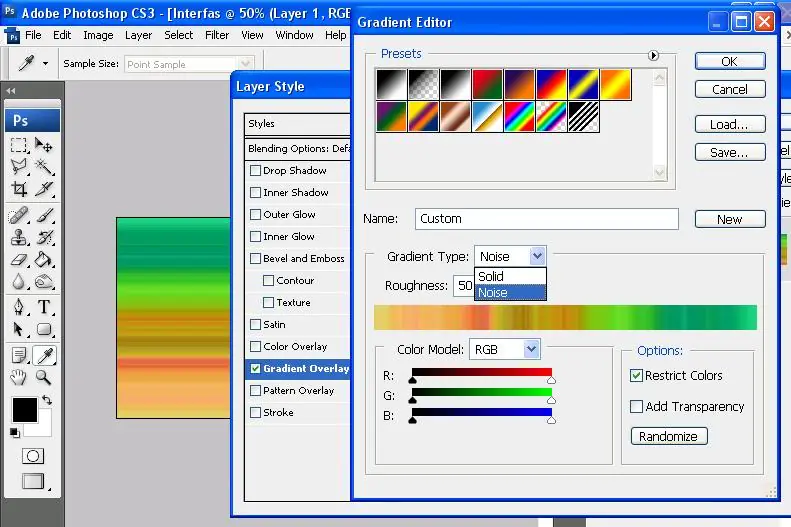Open the Layer menu
This screenshot has width=791, height=527.
click(x=138, y=35)
